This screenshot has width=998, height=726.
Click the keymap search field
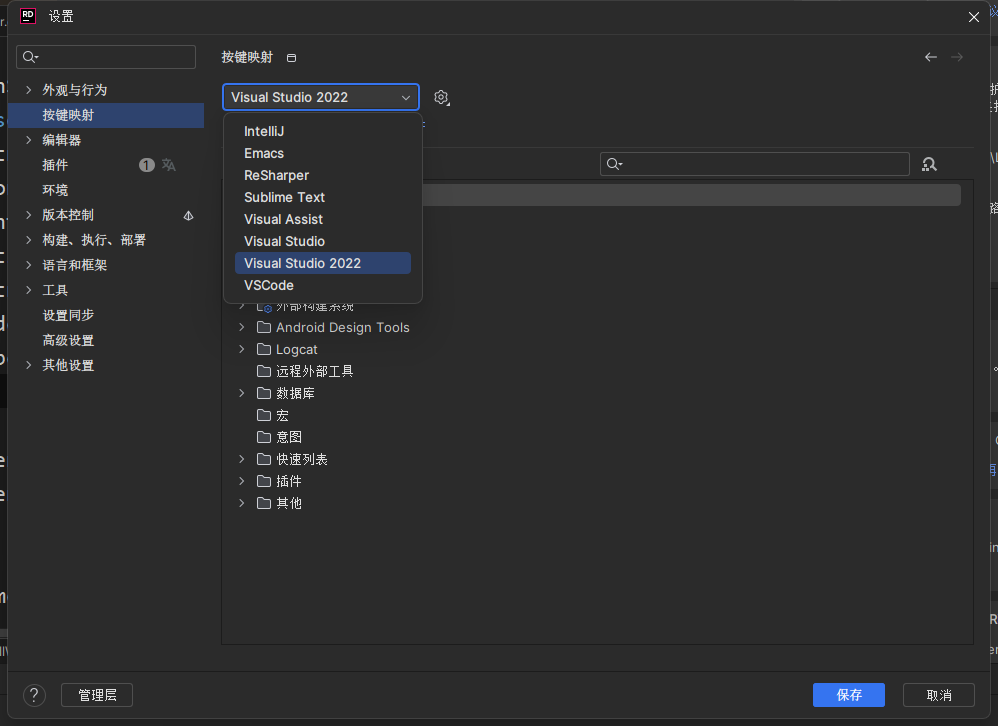point(754,164)
